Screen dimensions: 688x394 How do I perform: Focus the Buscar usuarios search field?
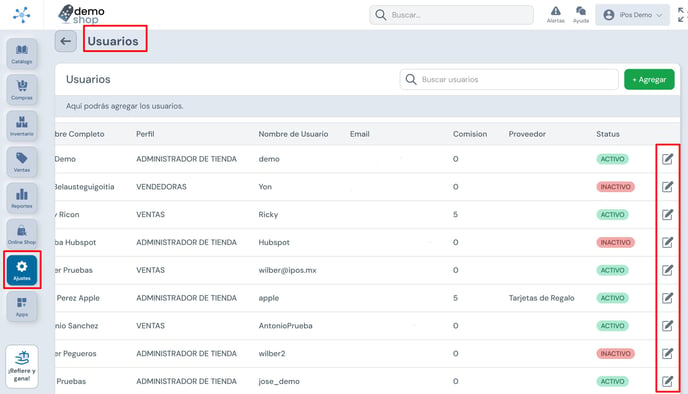click(509, 79)
